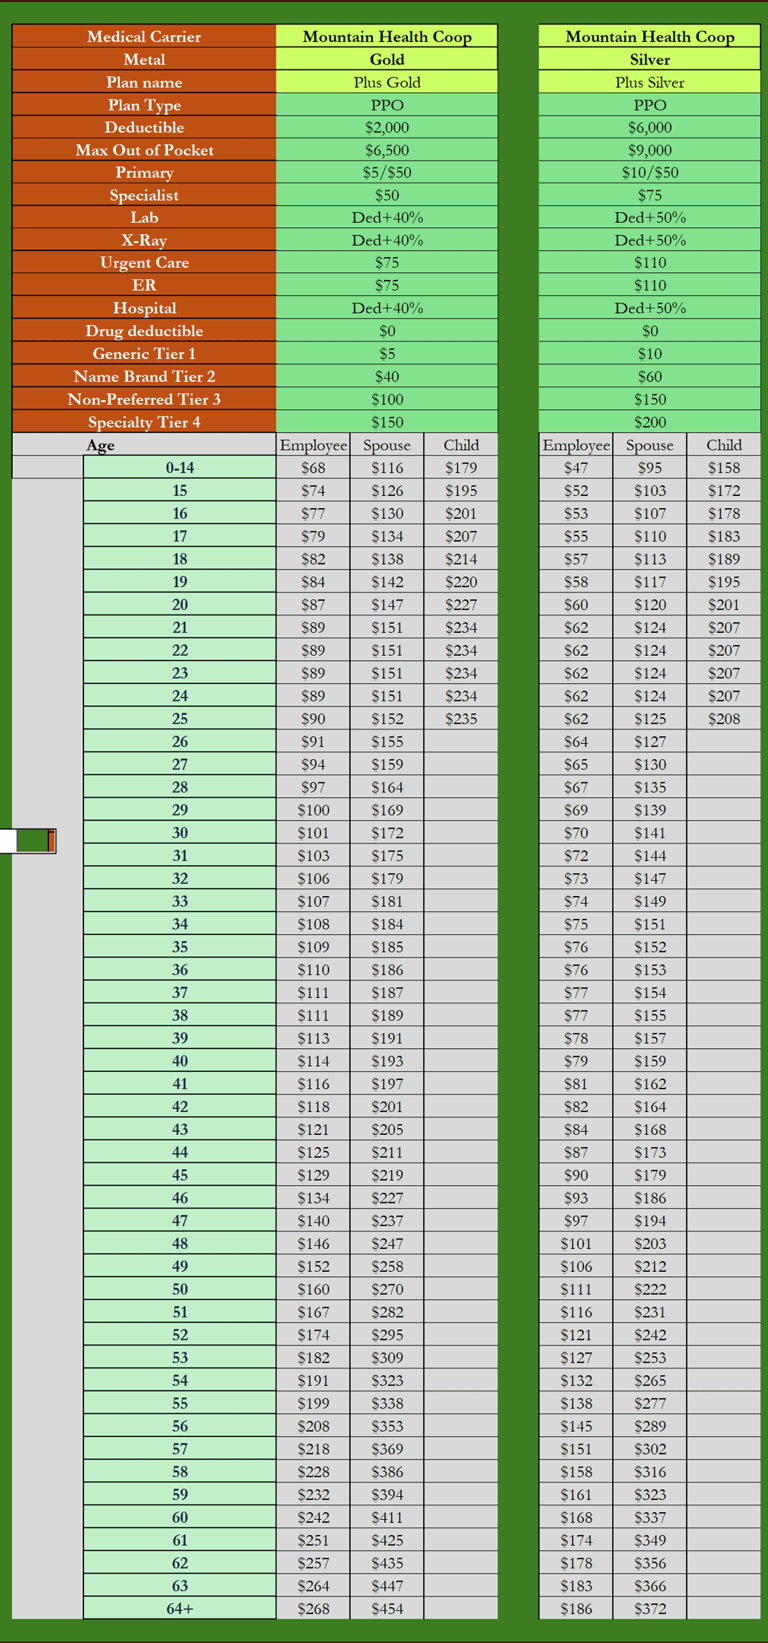
Task: Click the "$235" Gold child rate at age 25
Action: coord(461,719)
